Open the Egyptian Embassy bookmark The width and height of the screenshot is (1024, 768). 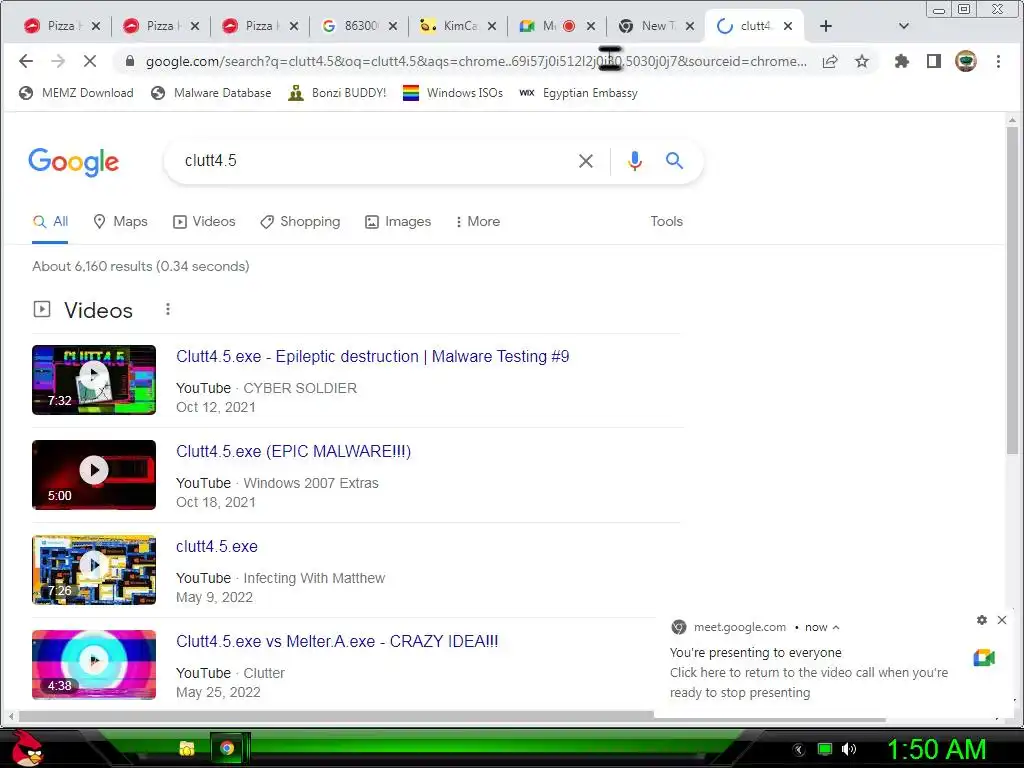[x=578, y=93]
